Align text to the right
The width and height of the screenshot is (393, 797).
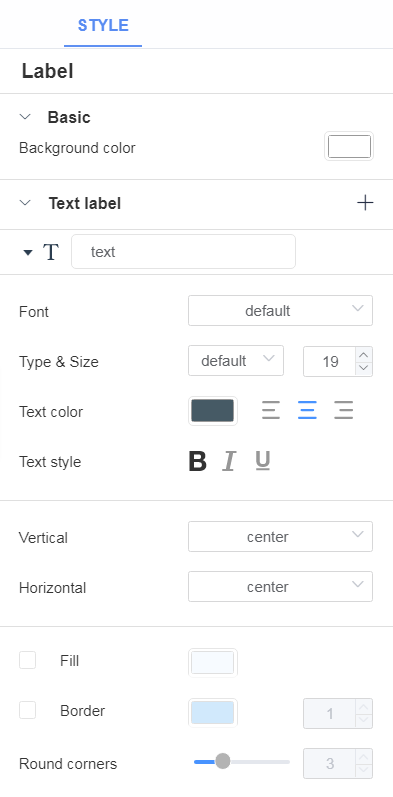[x=344, y=410]
